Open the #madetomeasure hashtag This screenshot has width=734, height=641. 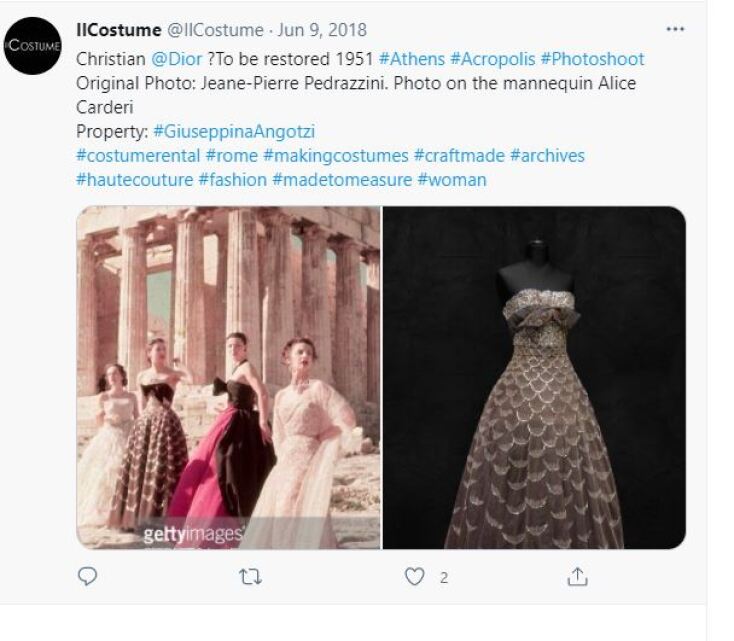tap(342, 180)
